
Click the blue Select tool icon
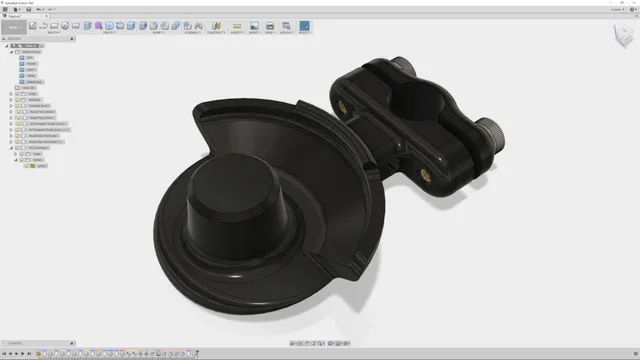304,26
